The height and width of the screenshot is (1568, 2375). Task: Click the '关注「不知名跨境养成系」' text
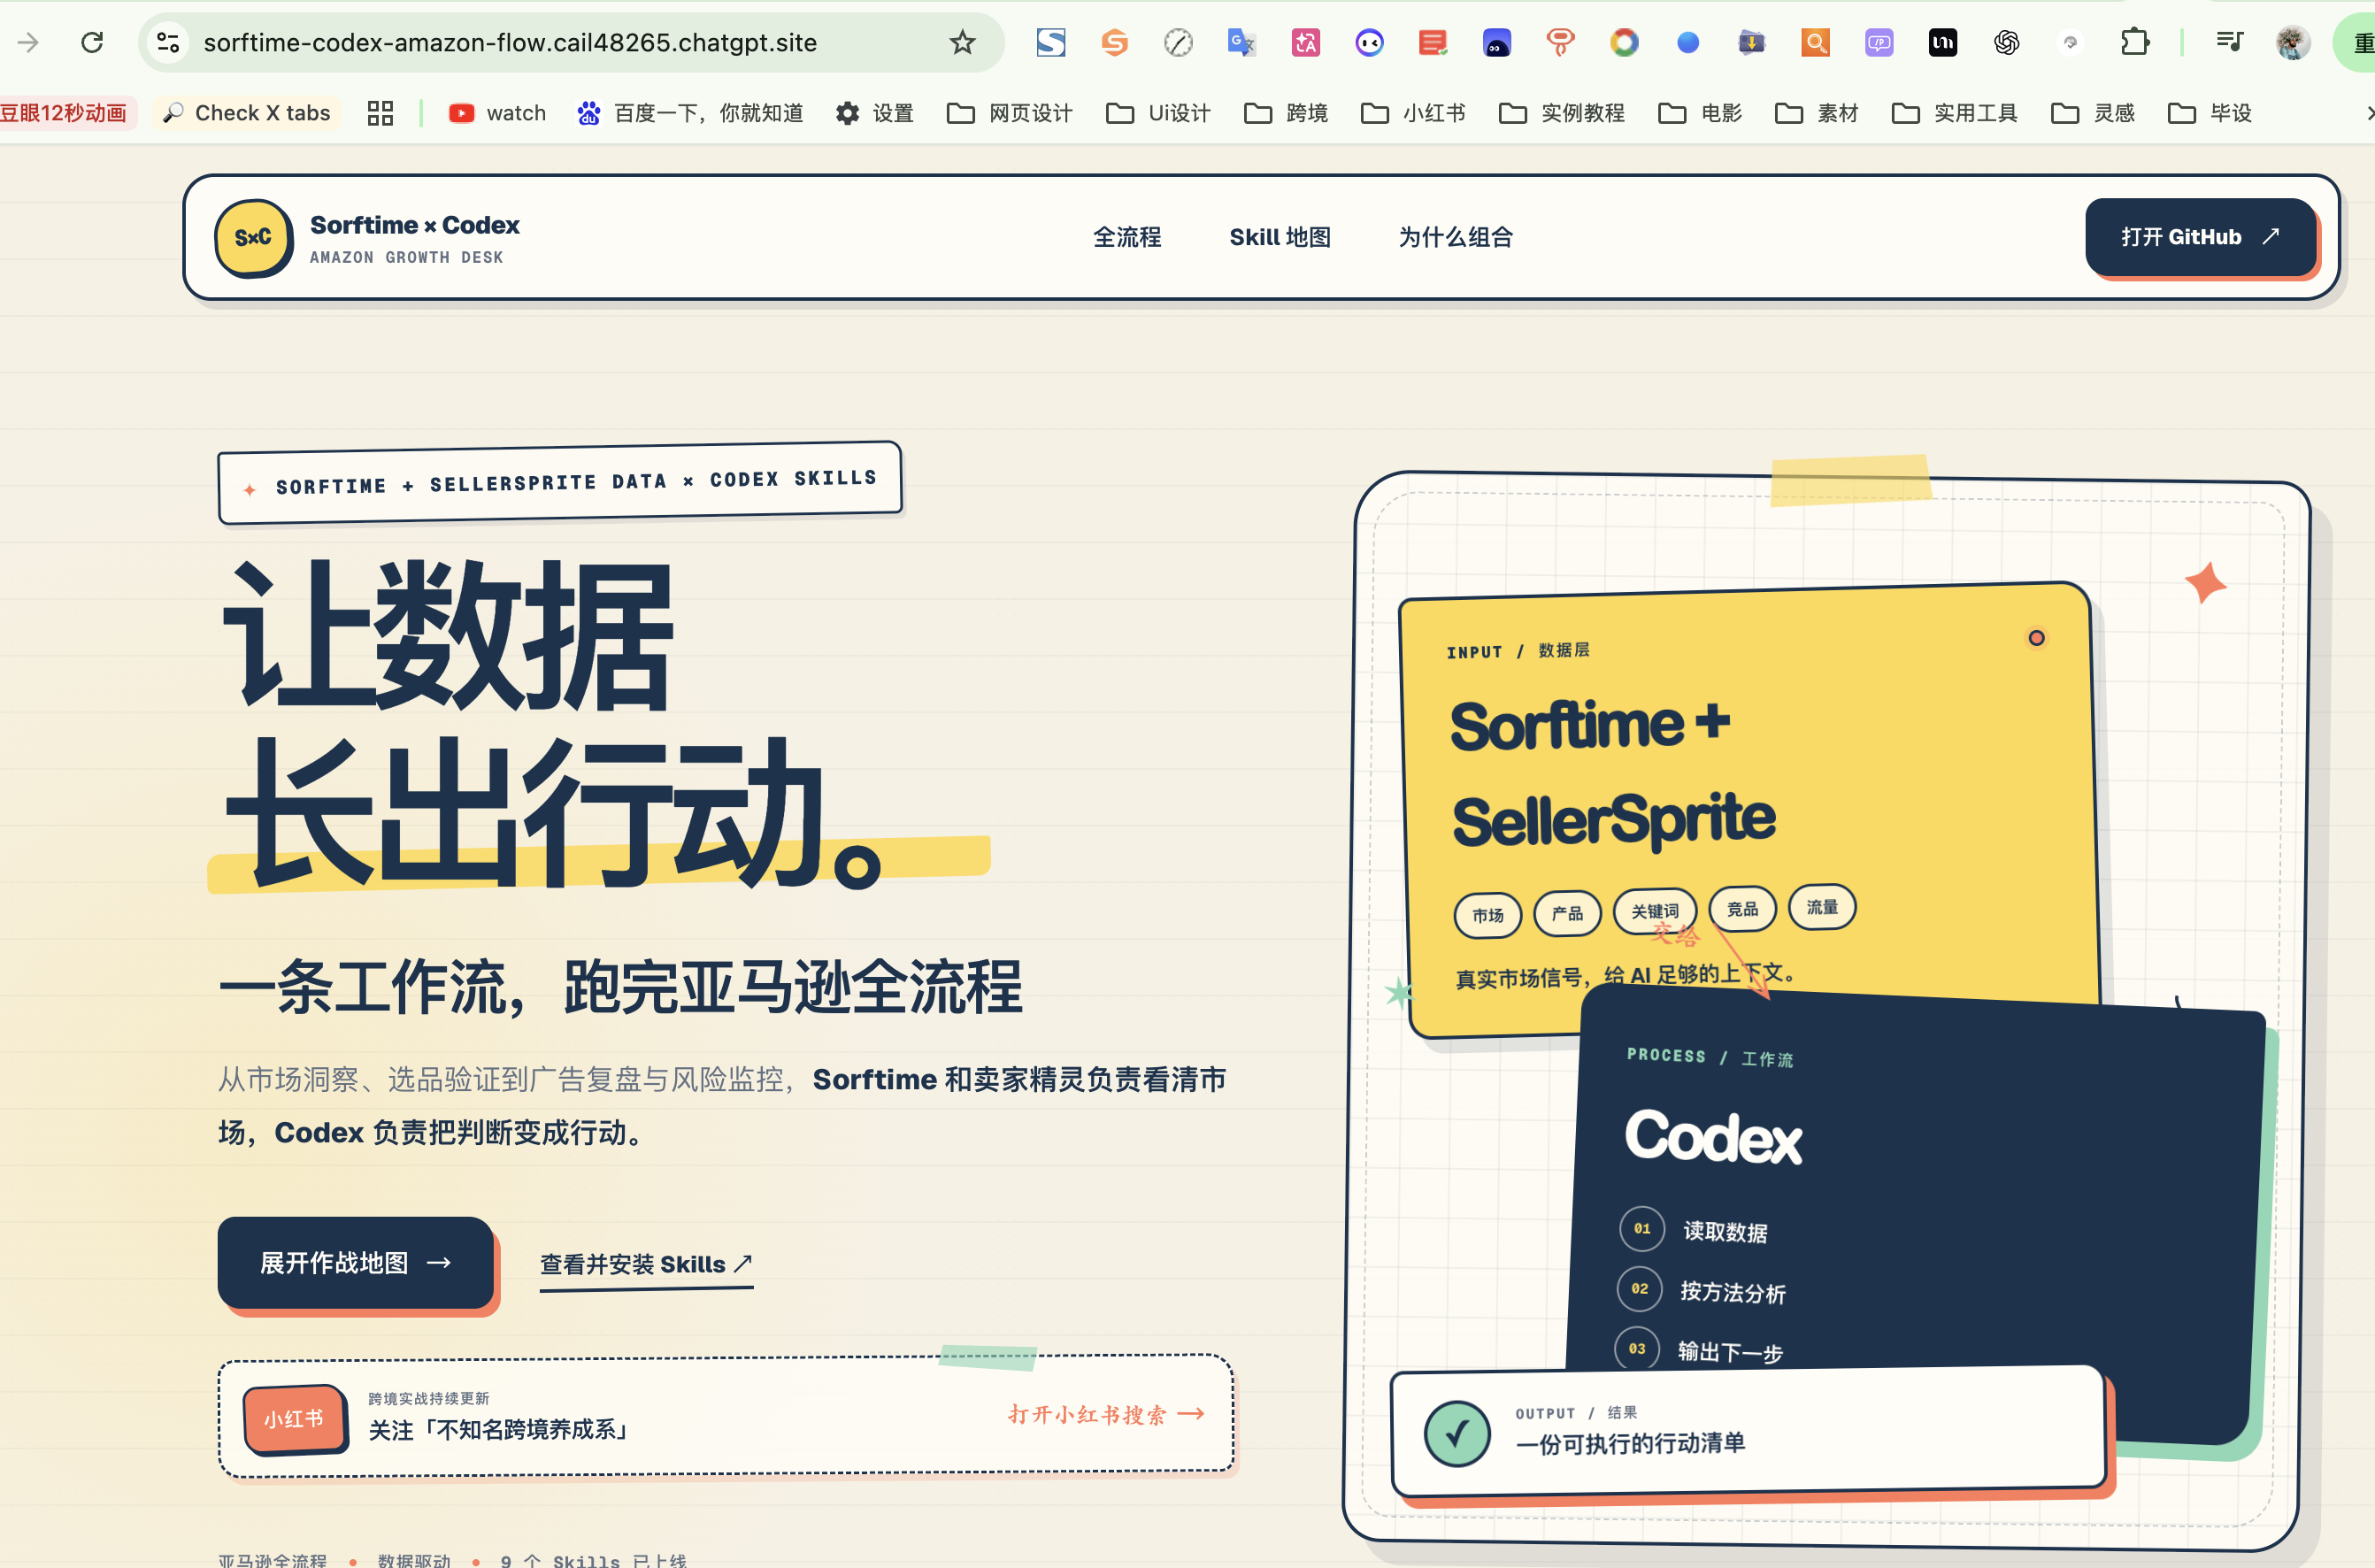pos(502,1430)
